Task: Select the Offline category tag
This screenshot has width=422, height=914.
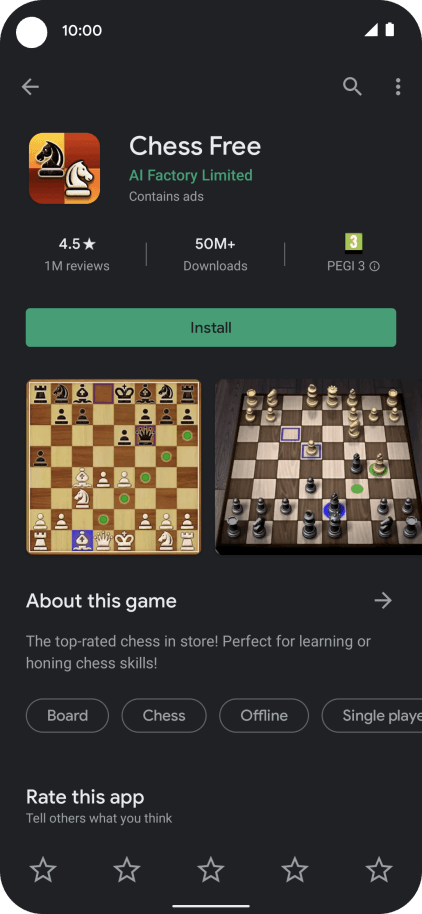Action: pyautogui.click(x=264, y=715)
